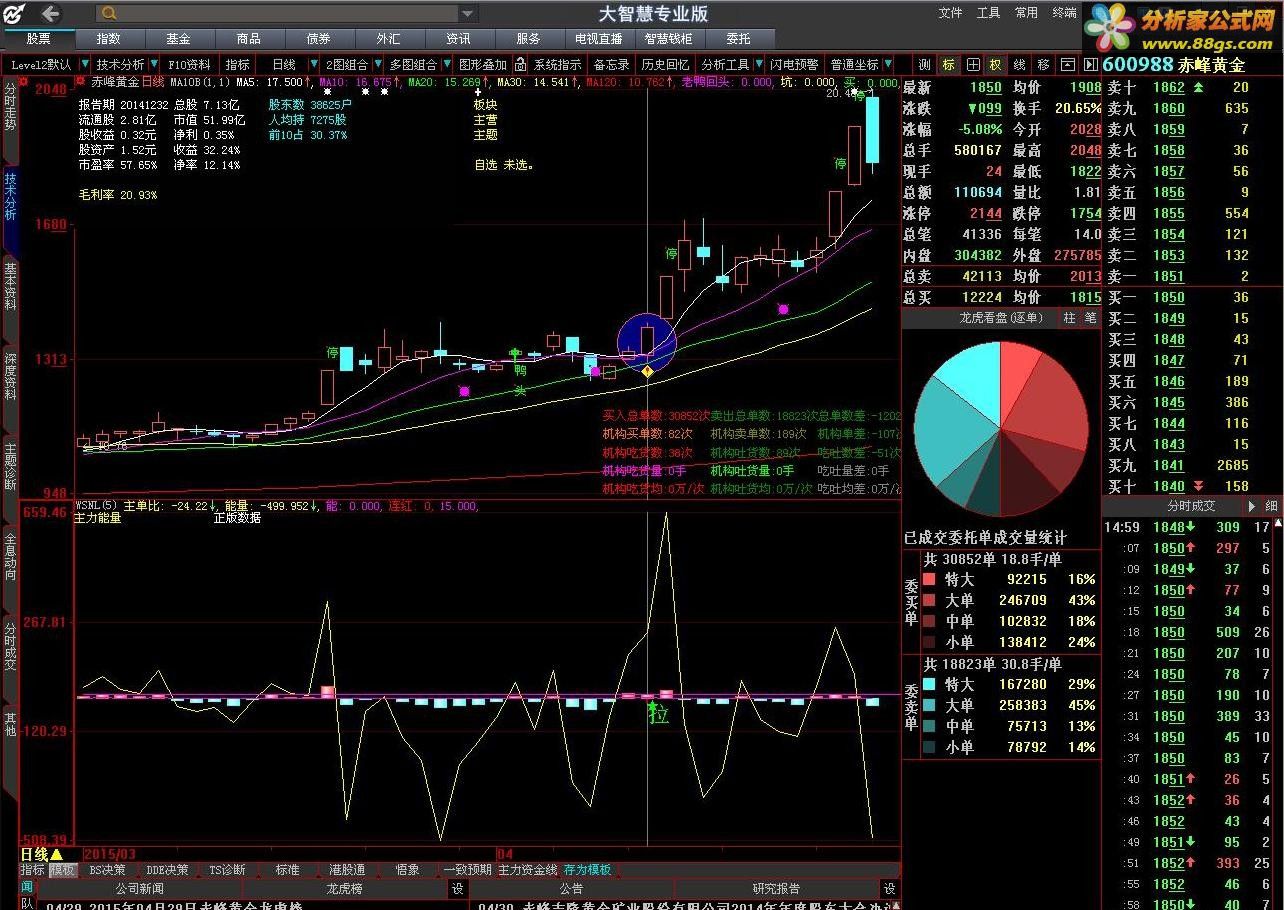Click the magnifier icon in search box

(x=110, y=13)
